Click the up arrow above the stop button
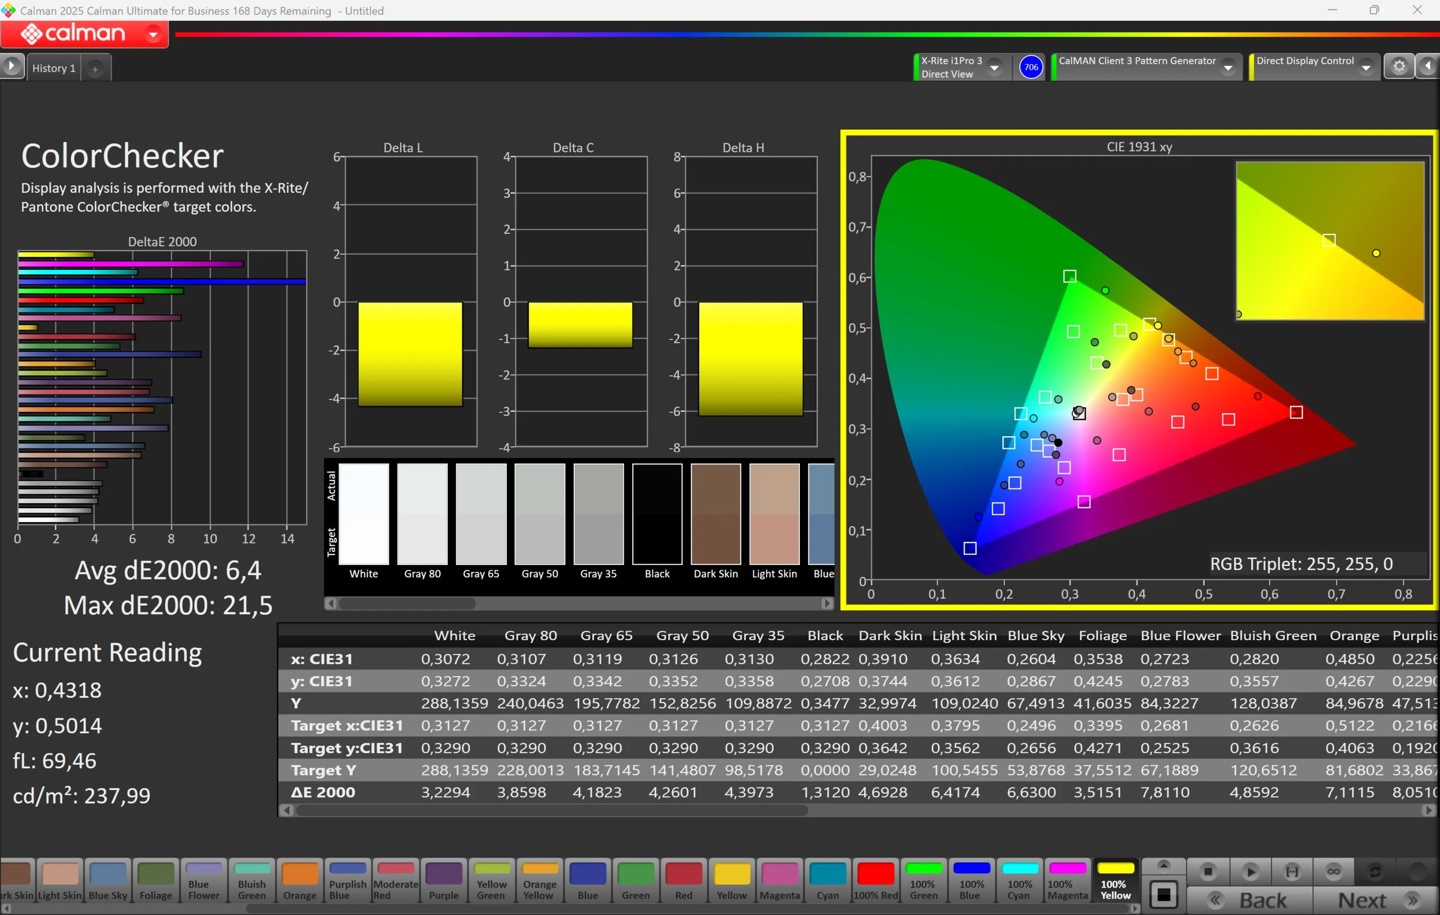The width and height of the screenshot is (1440, 915). pyautogui.click(x=1163, y=866)
